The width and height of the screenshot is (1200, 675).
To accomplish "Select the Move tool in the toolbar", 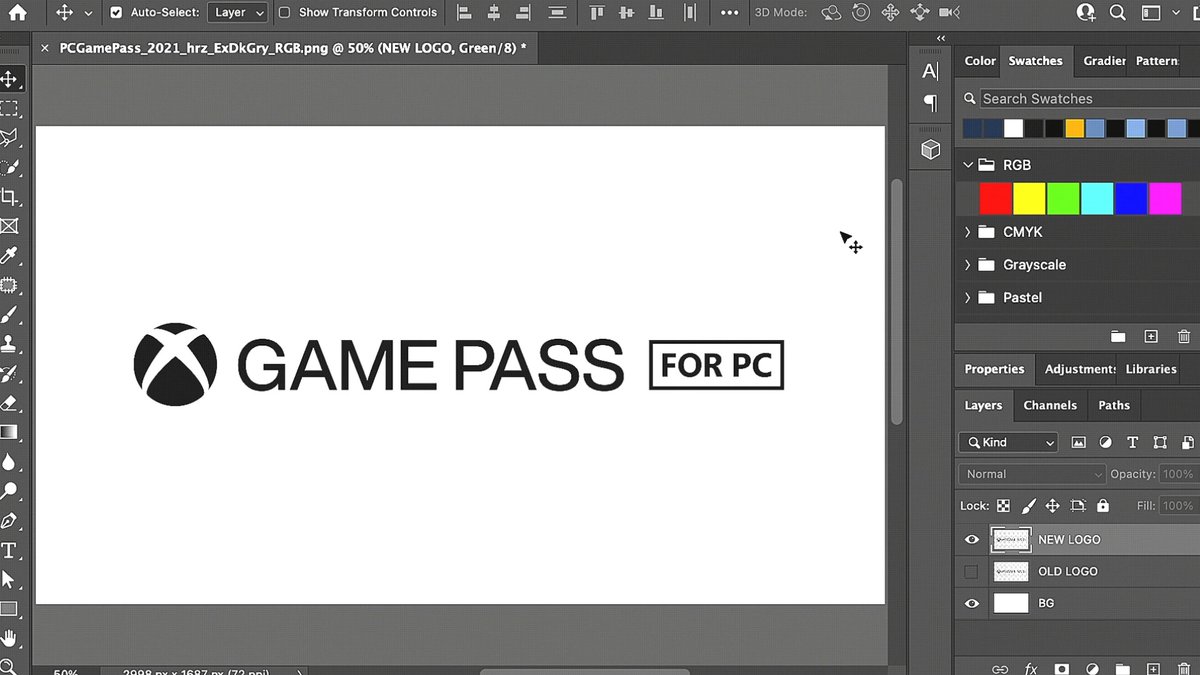I will [9, 79].
